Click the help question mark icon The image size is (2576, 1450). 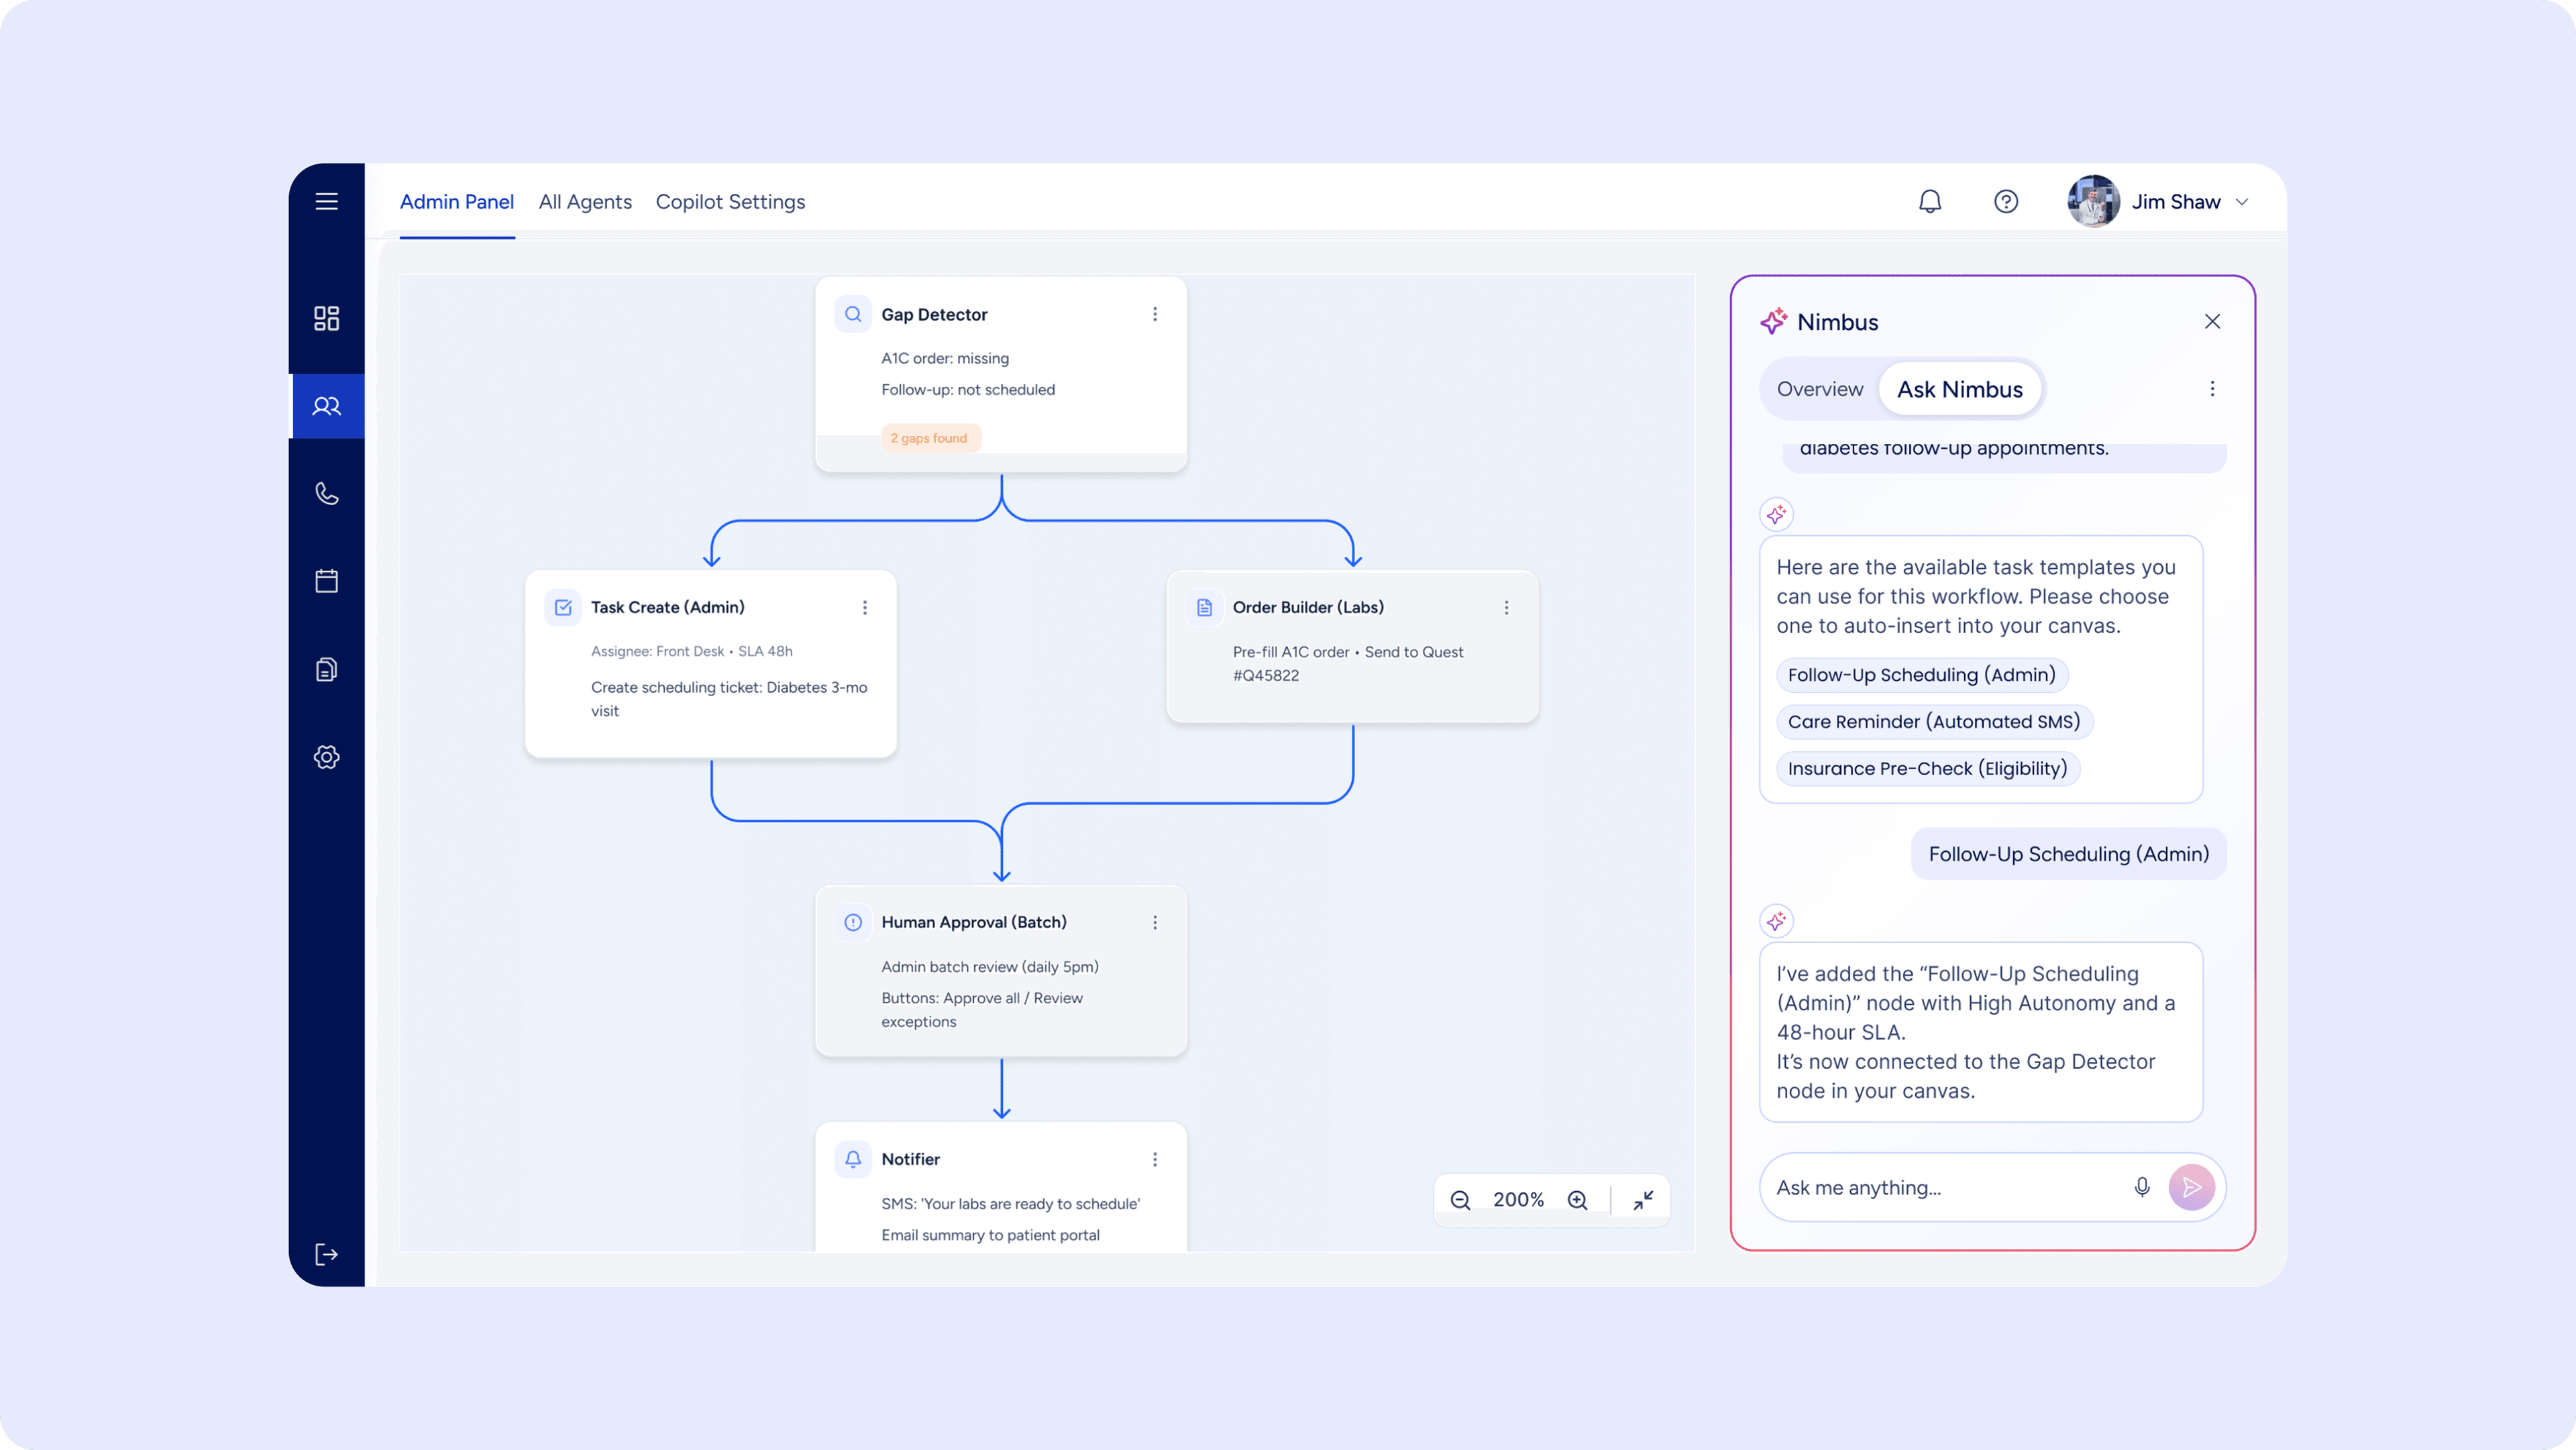(x=2005, y=201)
